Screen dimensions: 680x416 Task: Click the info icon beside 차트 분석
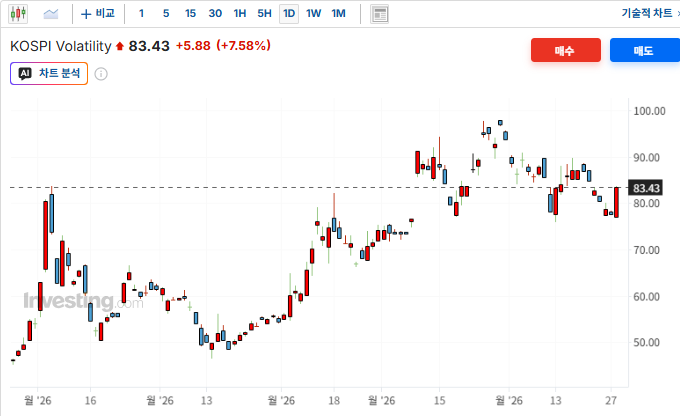tap(101, 74)
